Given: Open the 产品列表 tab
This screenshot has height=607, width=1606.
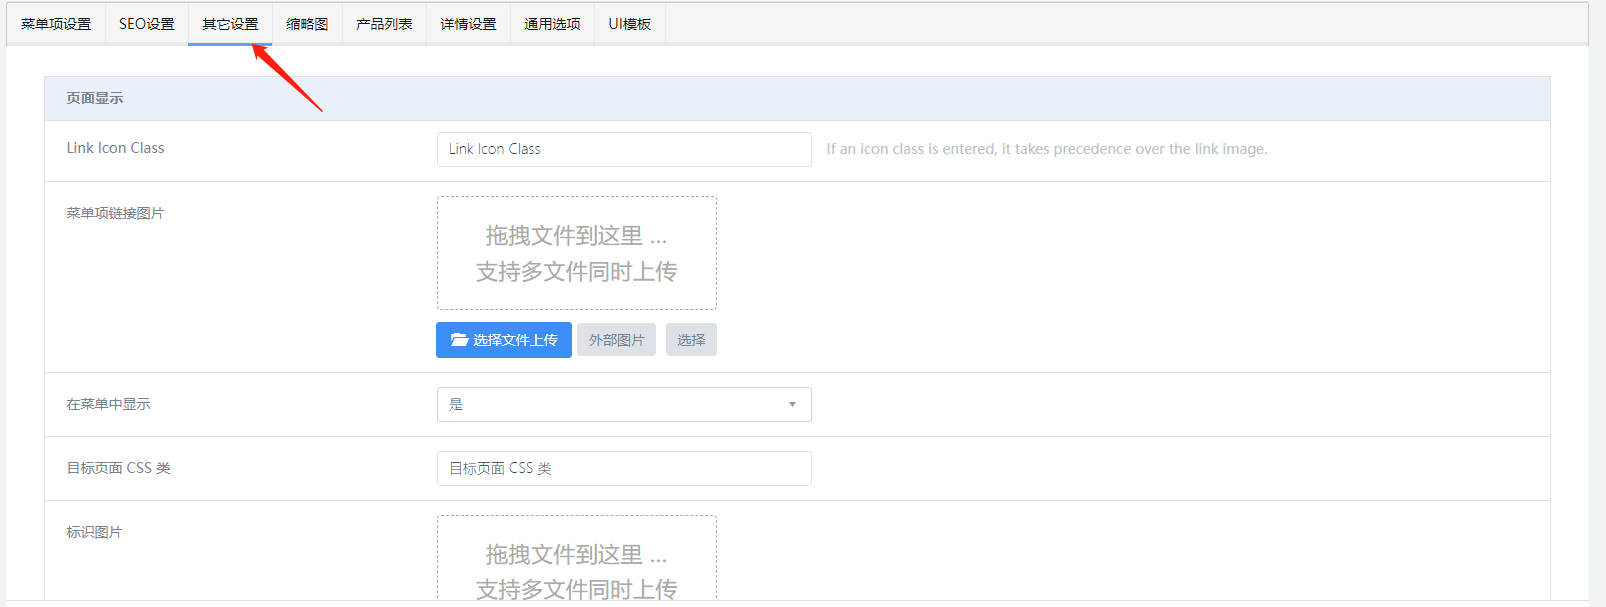Looking at the screenshot, I should [384, 24].
